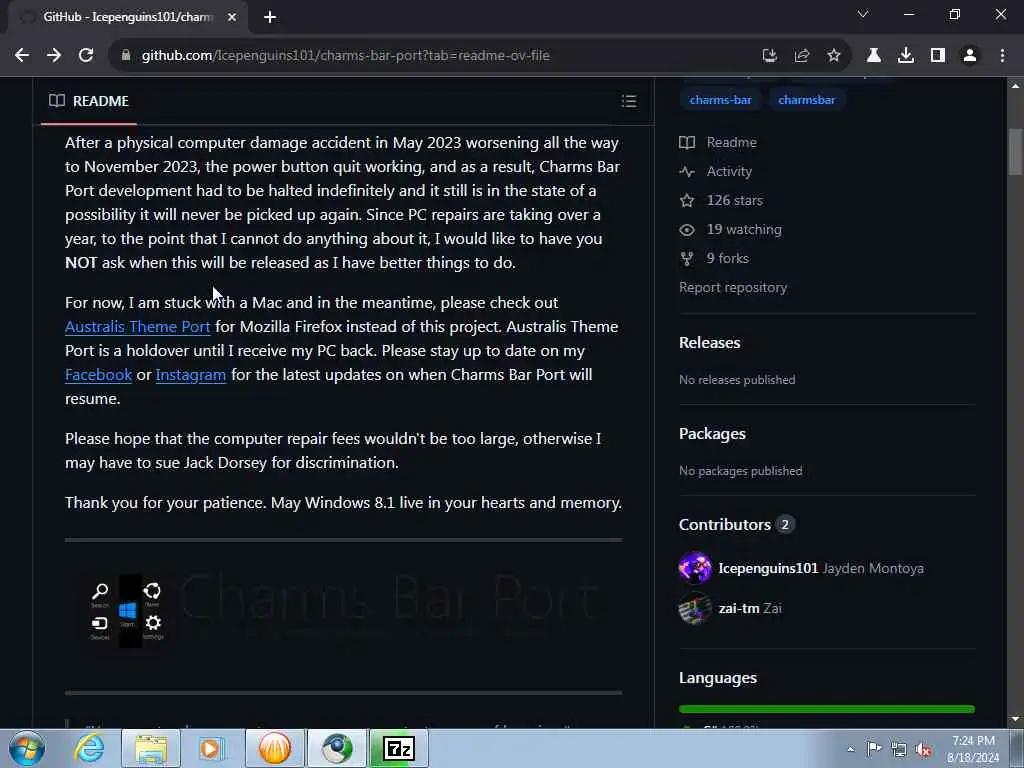Viewport: 1024px width, 768px height.
Task: Open the browser downloads icon
Action: pyautogui.click(x=906, y=56)
